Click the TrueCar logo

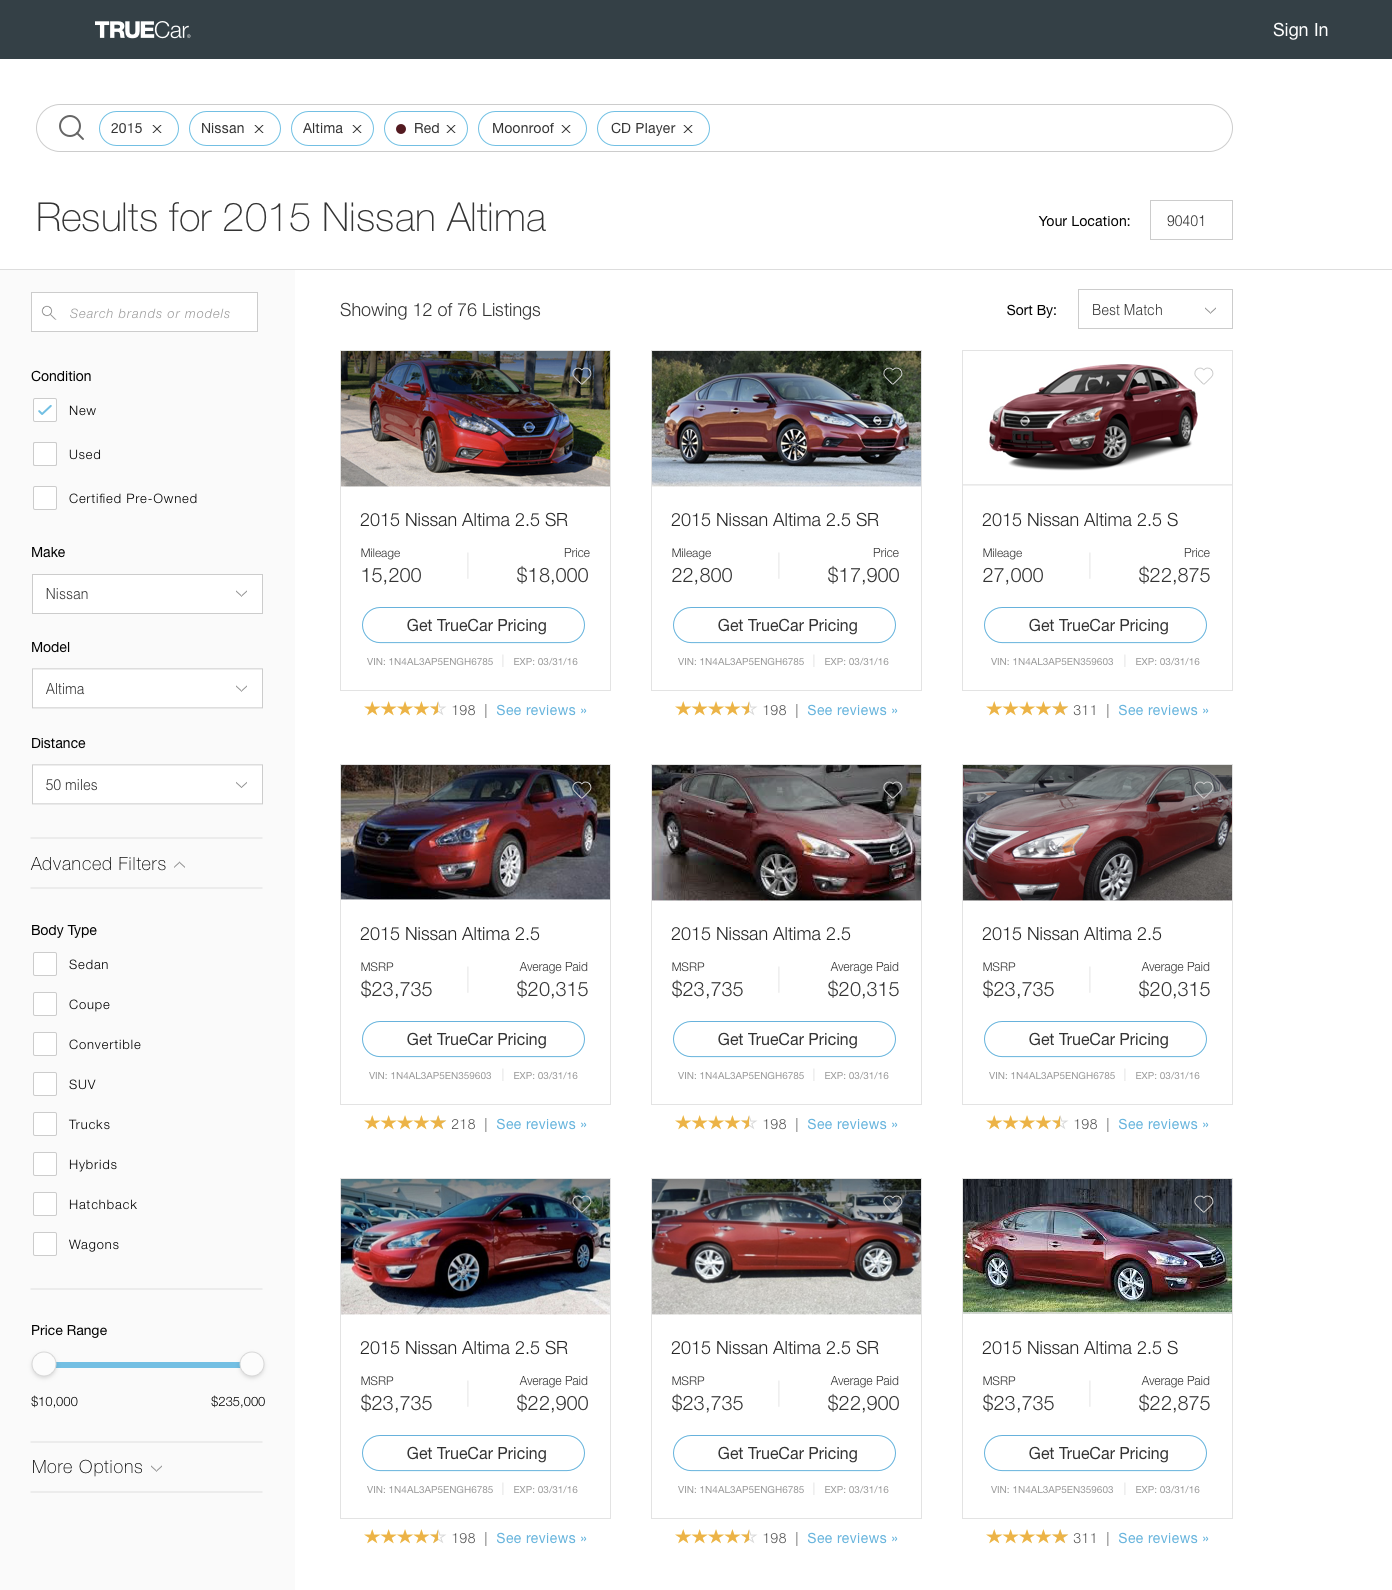(143, 30)
